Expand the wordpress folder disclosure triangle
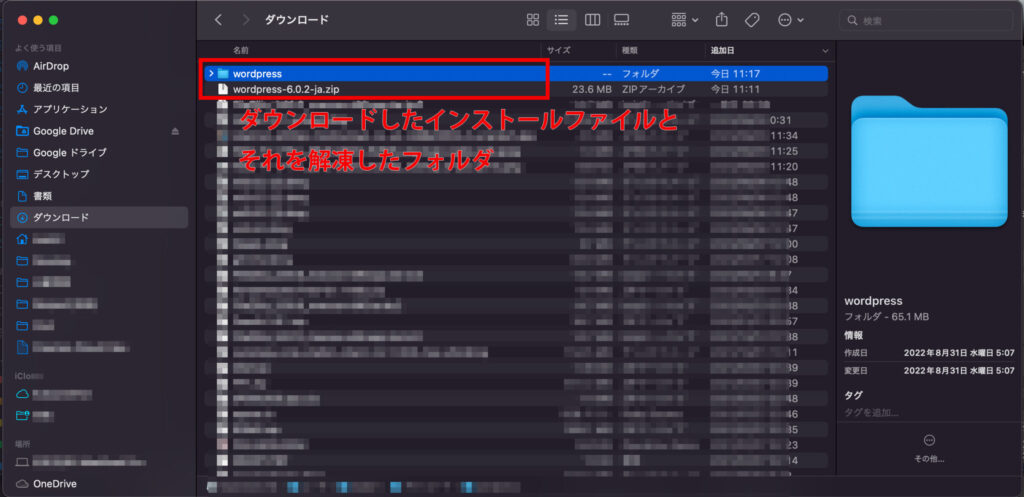The height and width of the screenshot is (497, 1024). [210, 73]
